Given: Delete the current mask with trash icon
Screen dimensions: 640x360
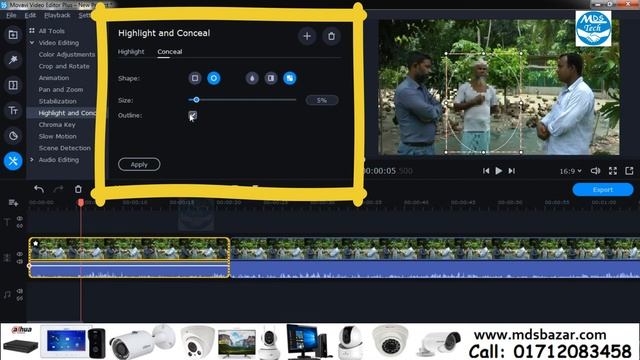Looking at the screenshot, I should (331, 36).
